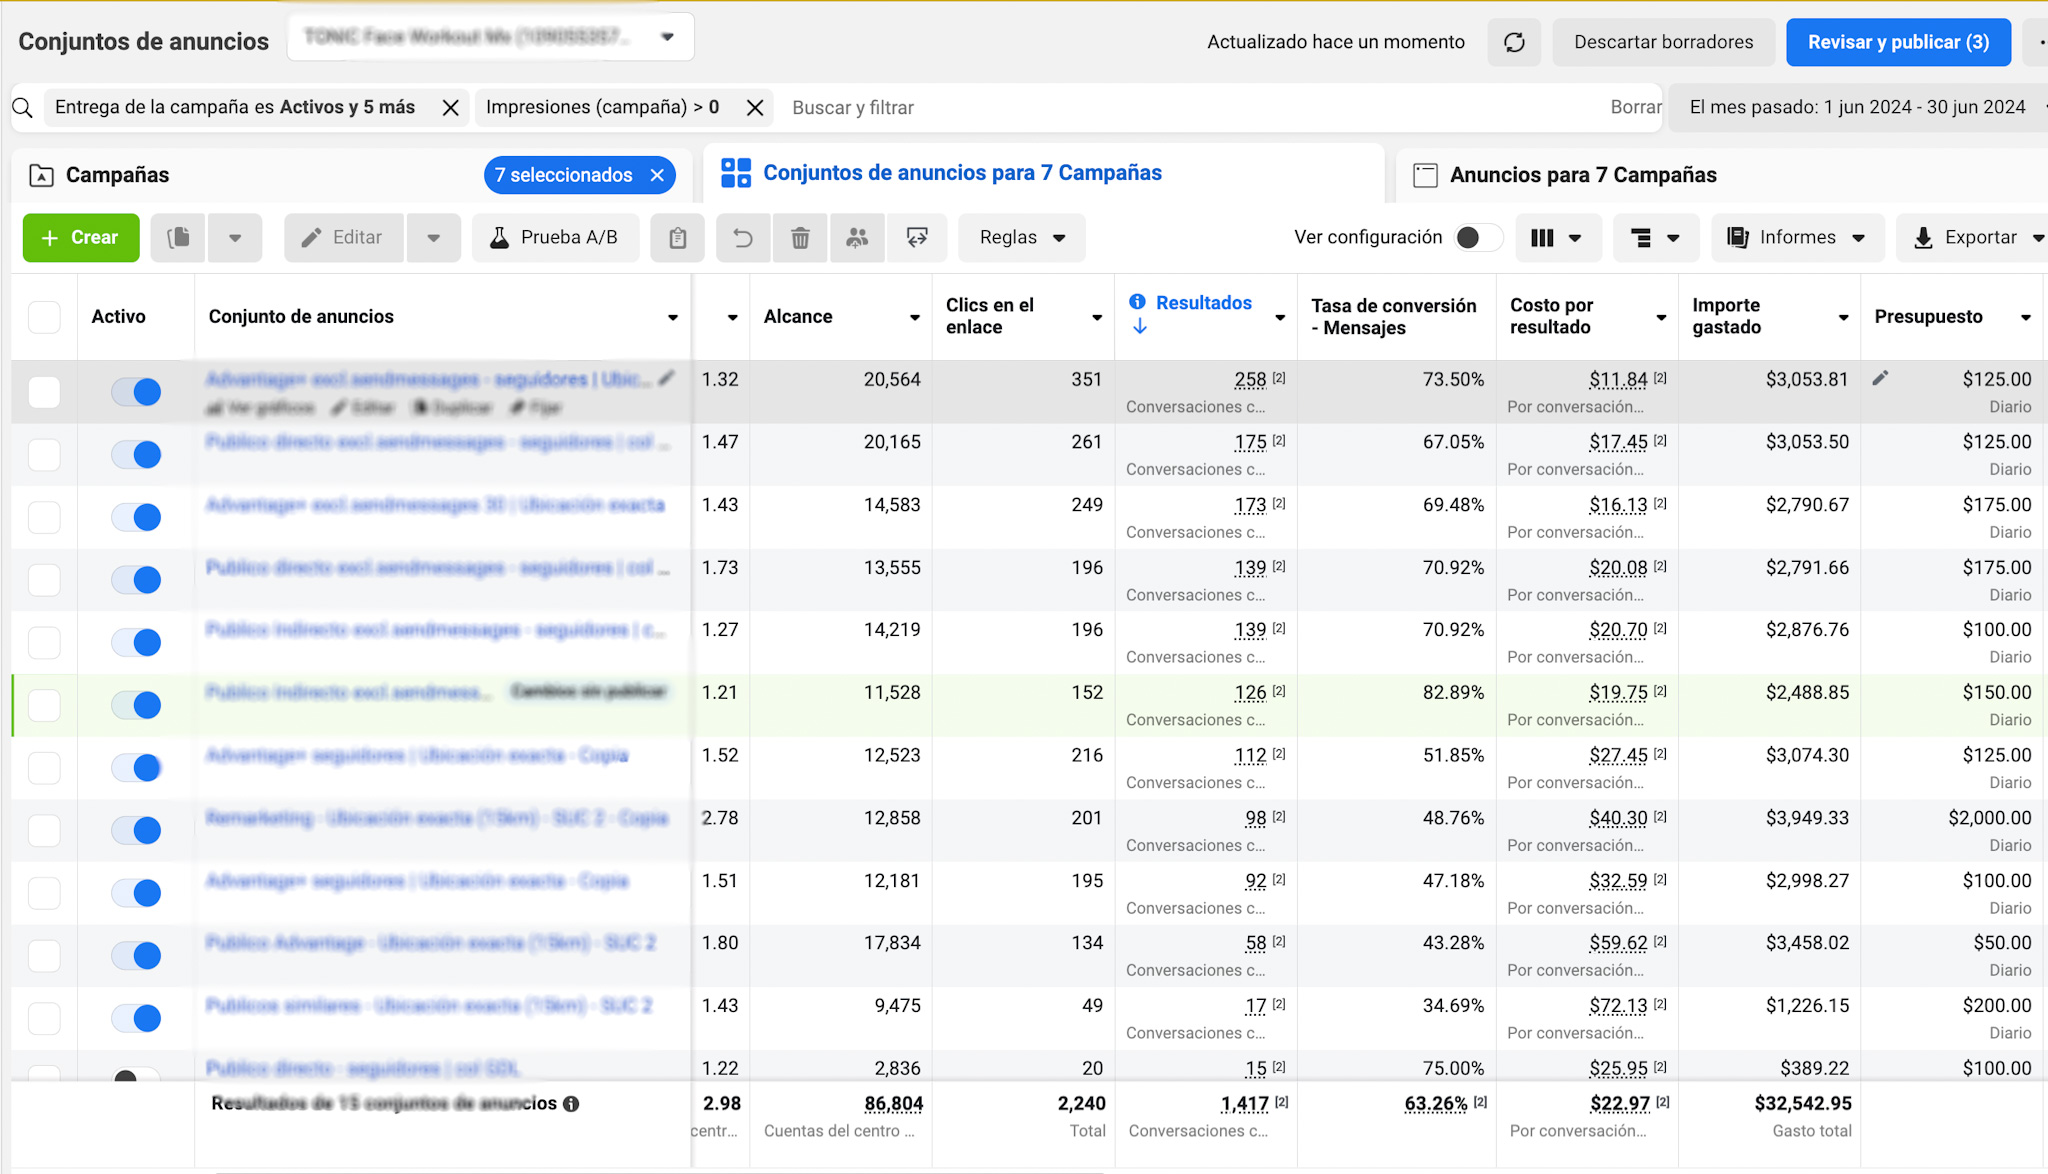Click the audience people icon in the toolbar
Screen dimensions: 2048x1174
pos(857,237)
